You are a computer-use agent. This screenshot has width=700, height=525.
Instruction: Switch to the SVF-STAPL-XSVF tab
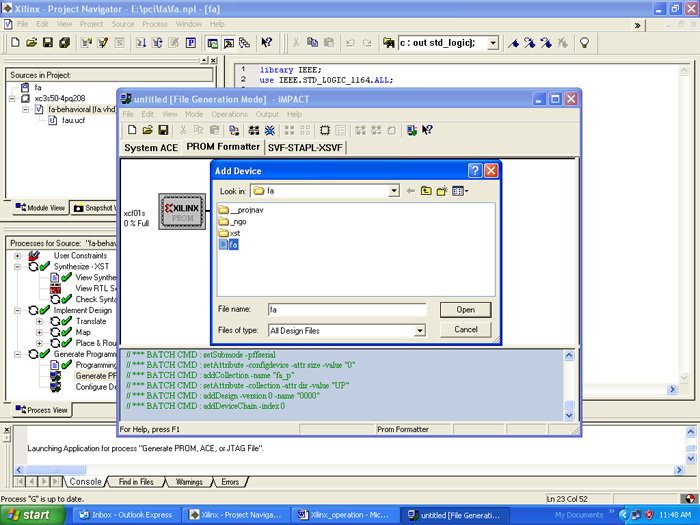pos(305,148)
